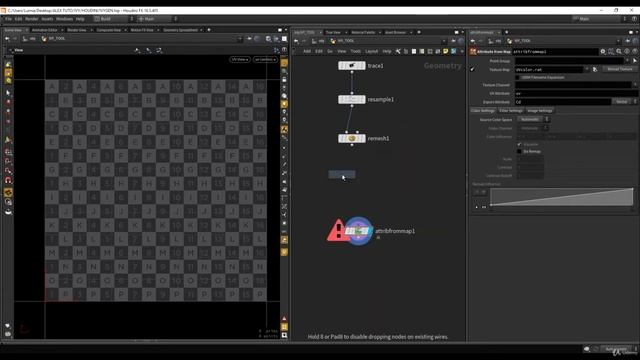The width and height of the screenshot is (640, 360).
Task: Click the parameter help icon
Action: coord(635,51)
